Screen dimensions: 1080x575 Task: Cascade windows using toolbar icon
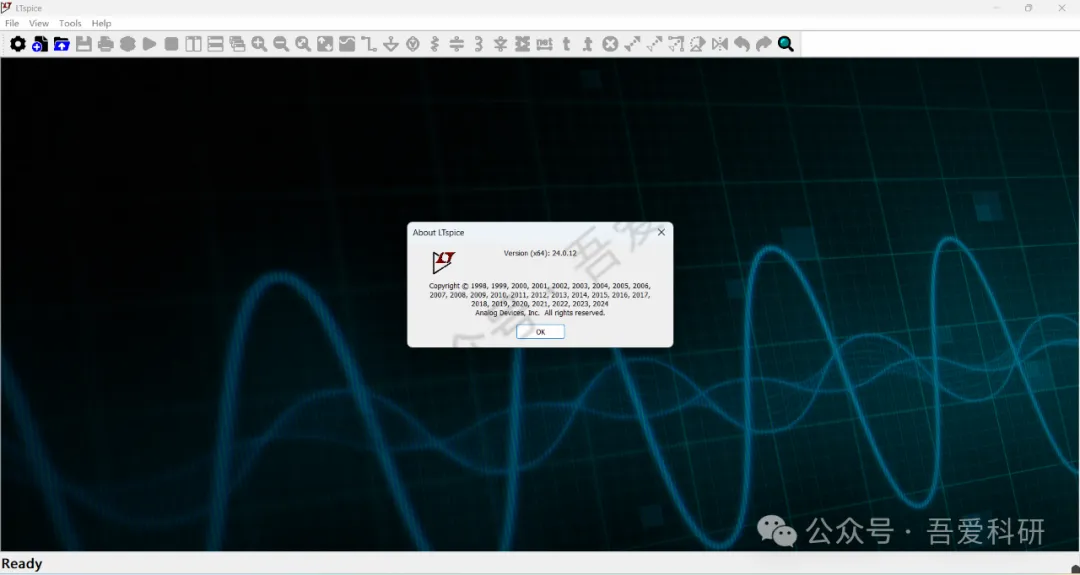point(238,44)
